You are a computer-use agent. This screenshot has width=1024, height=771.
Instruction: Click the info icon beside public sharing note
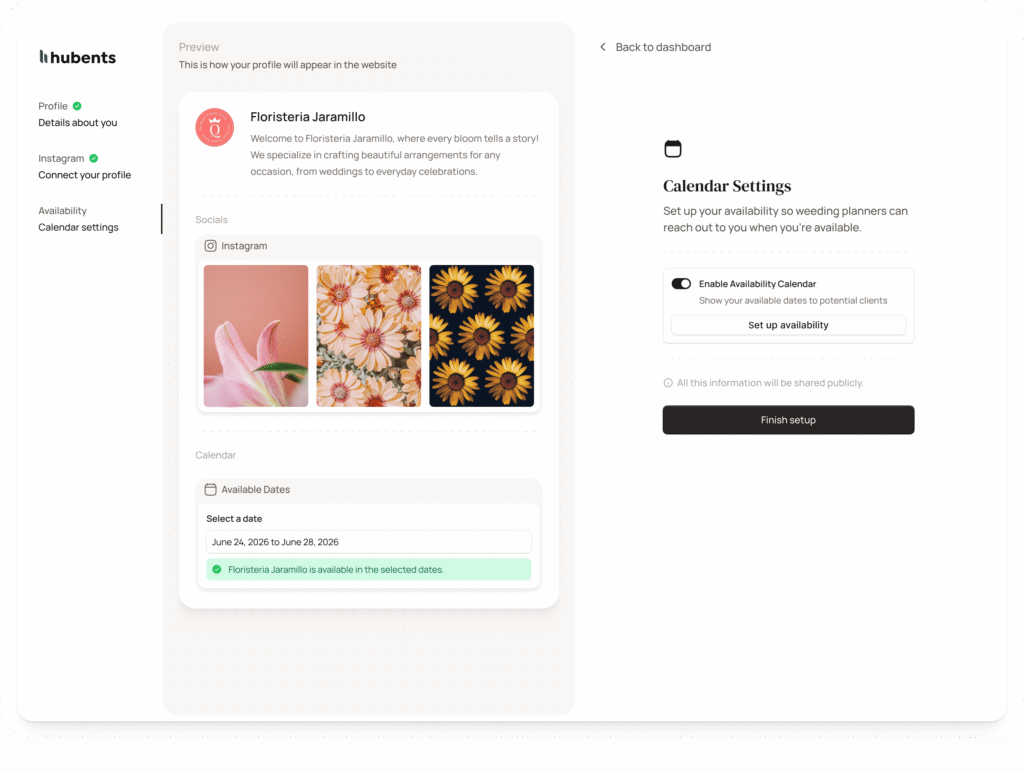668,383
